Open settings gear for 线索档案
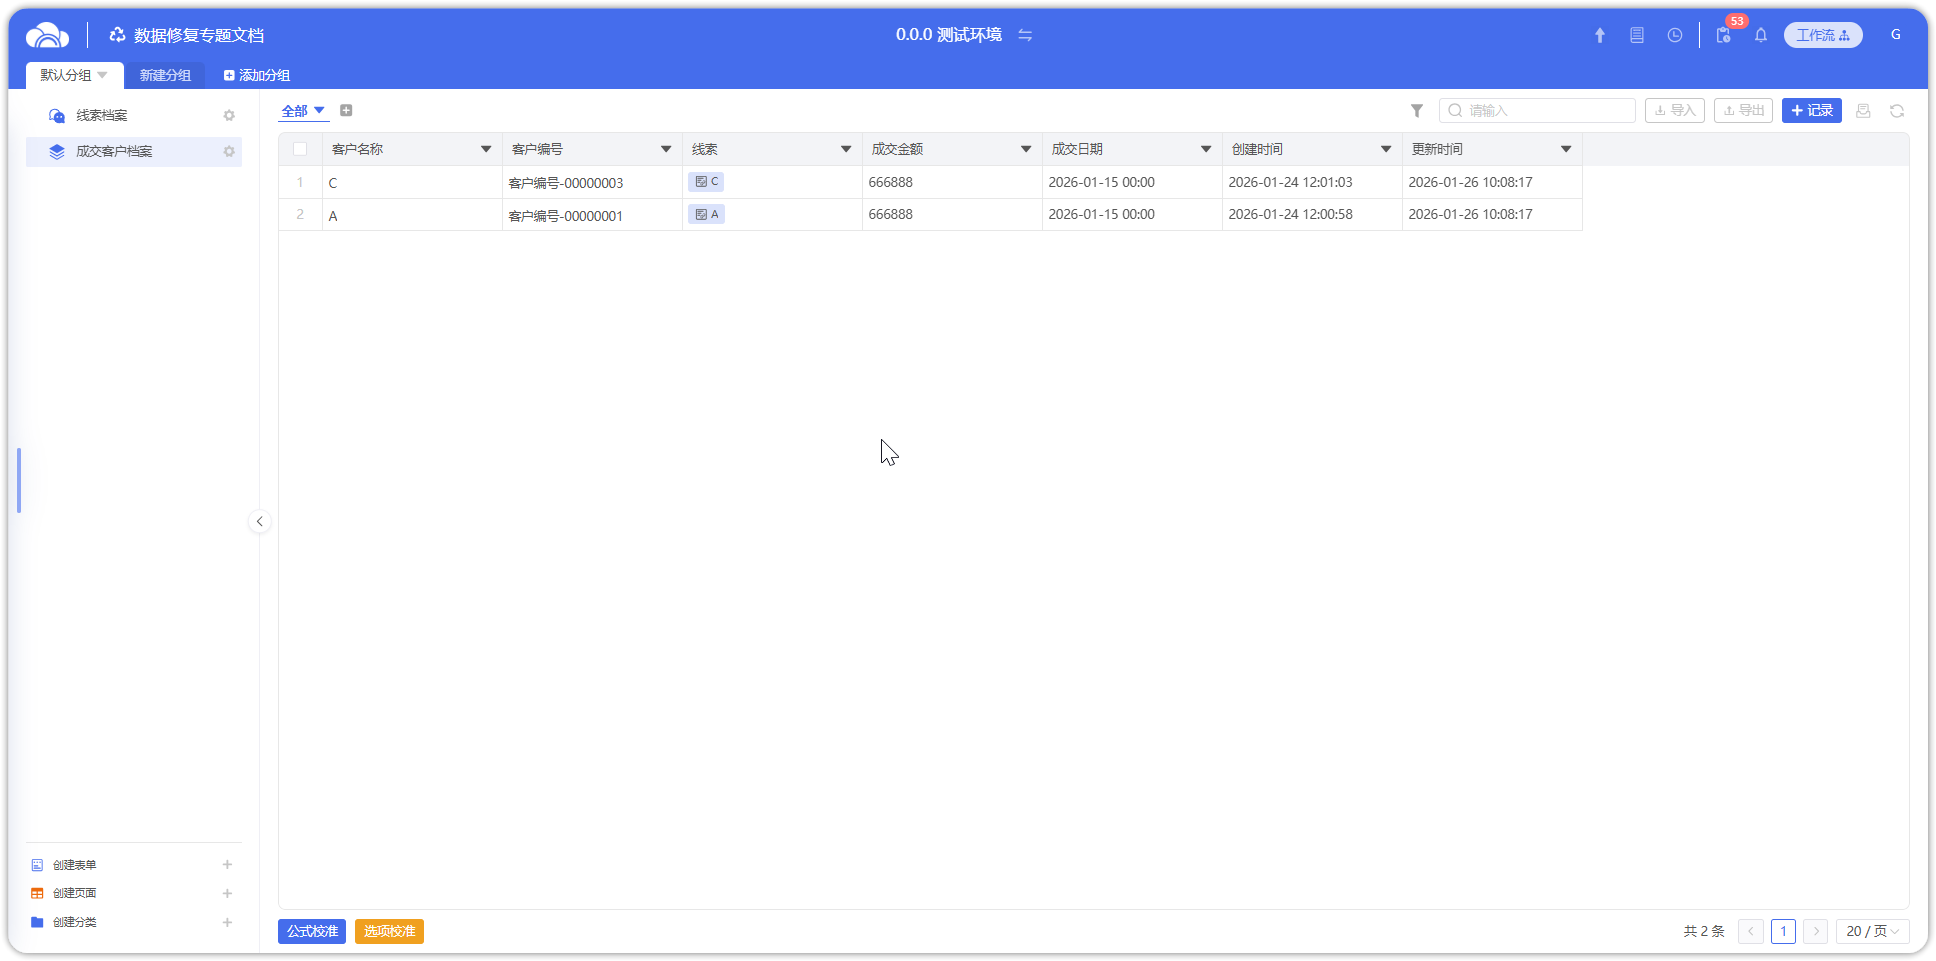The height and width of the screenshot is (961, 1936). point(229,116)
